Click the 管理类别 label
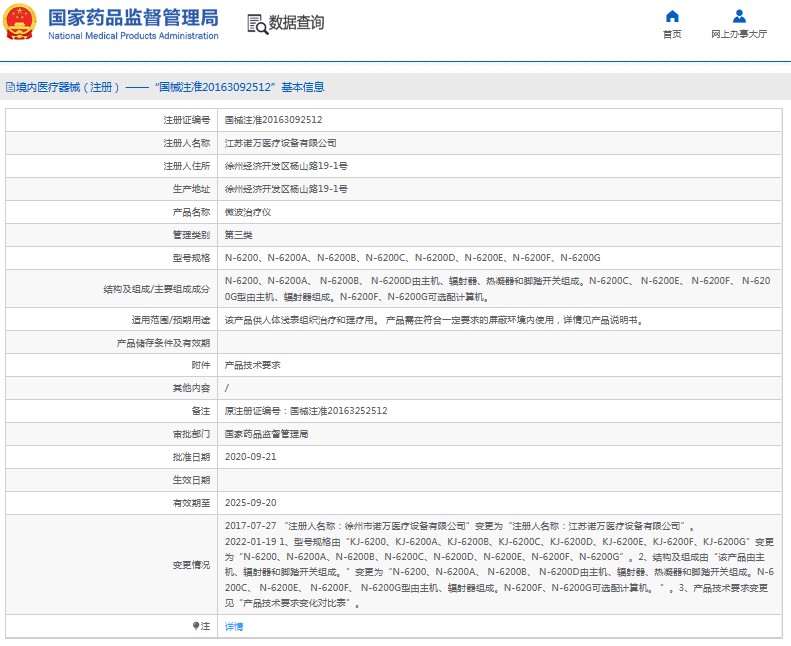The height and width of the screenshot is (646, 791). [x=191, y=235]
